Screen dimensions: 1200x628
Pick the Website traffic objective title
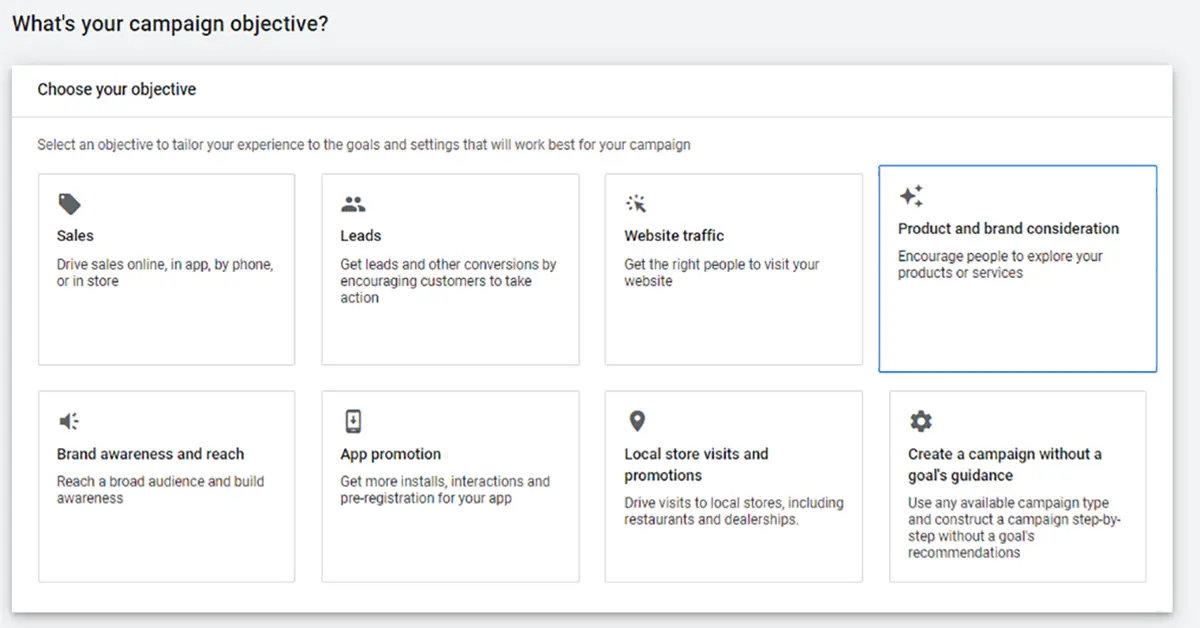[x=674, y=236]
